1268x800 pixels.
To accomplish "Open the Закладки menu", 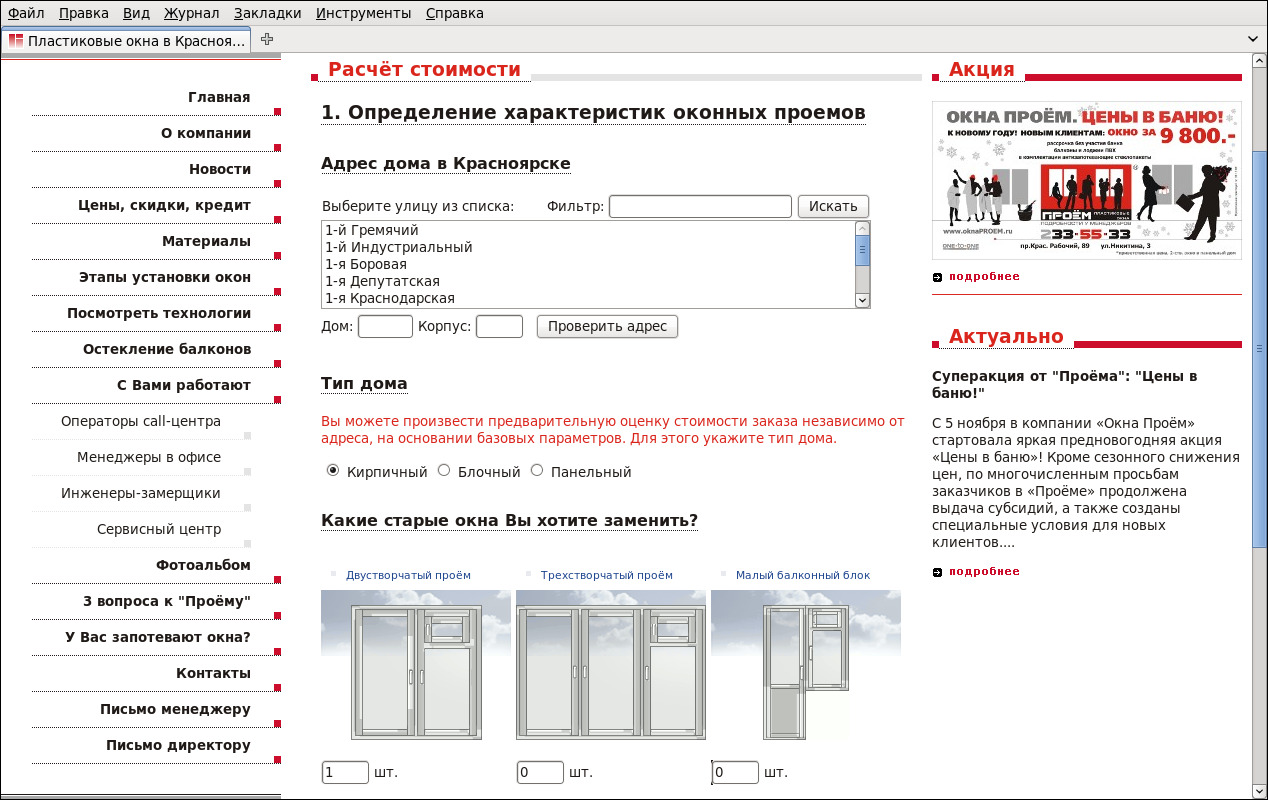I will tap(267, 13).
